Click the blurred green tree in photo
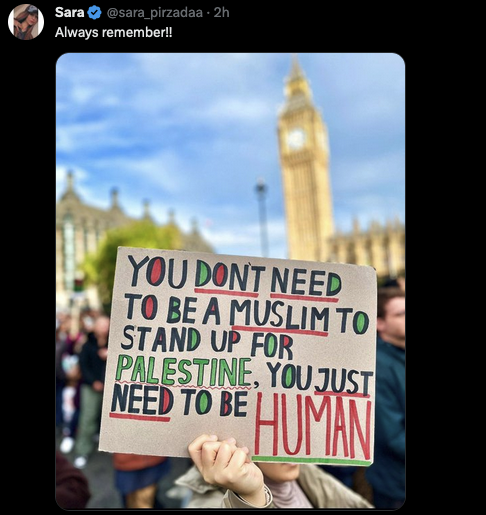The width and height of the screenshot is (486, 515). [133, 255]
